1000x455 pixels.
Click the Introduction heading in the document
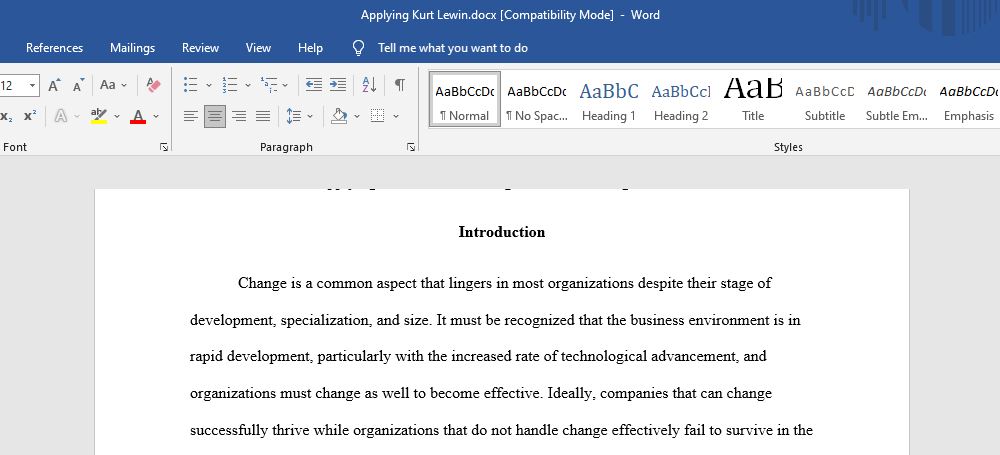click(x=502, y=232)
